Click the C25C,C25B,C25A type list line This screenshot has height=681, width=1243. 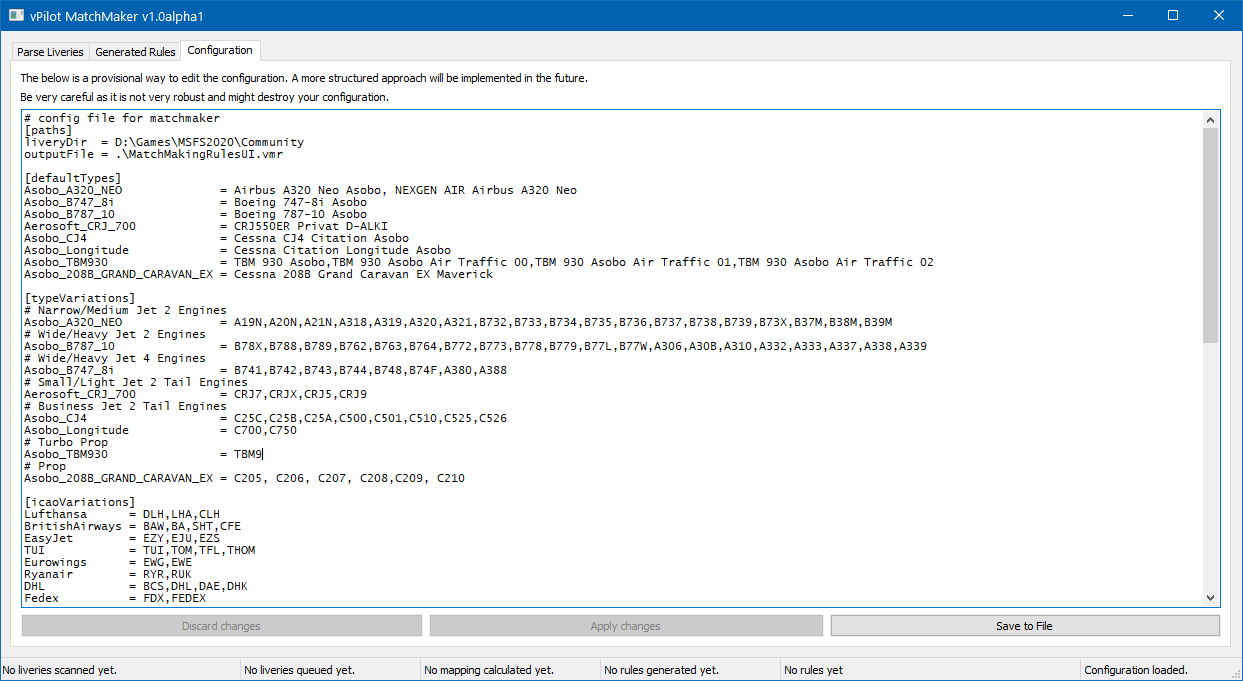point(266,418)
